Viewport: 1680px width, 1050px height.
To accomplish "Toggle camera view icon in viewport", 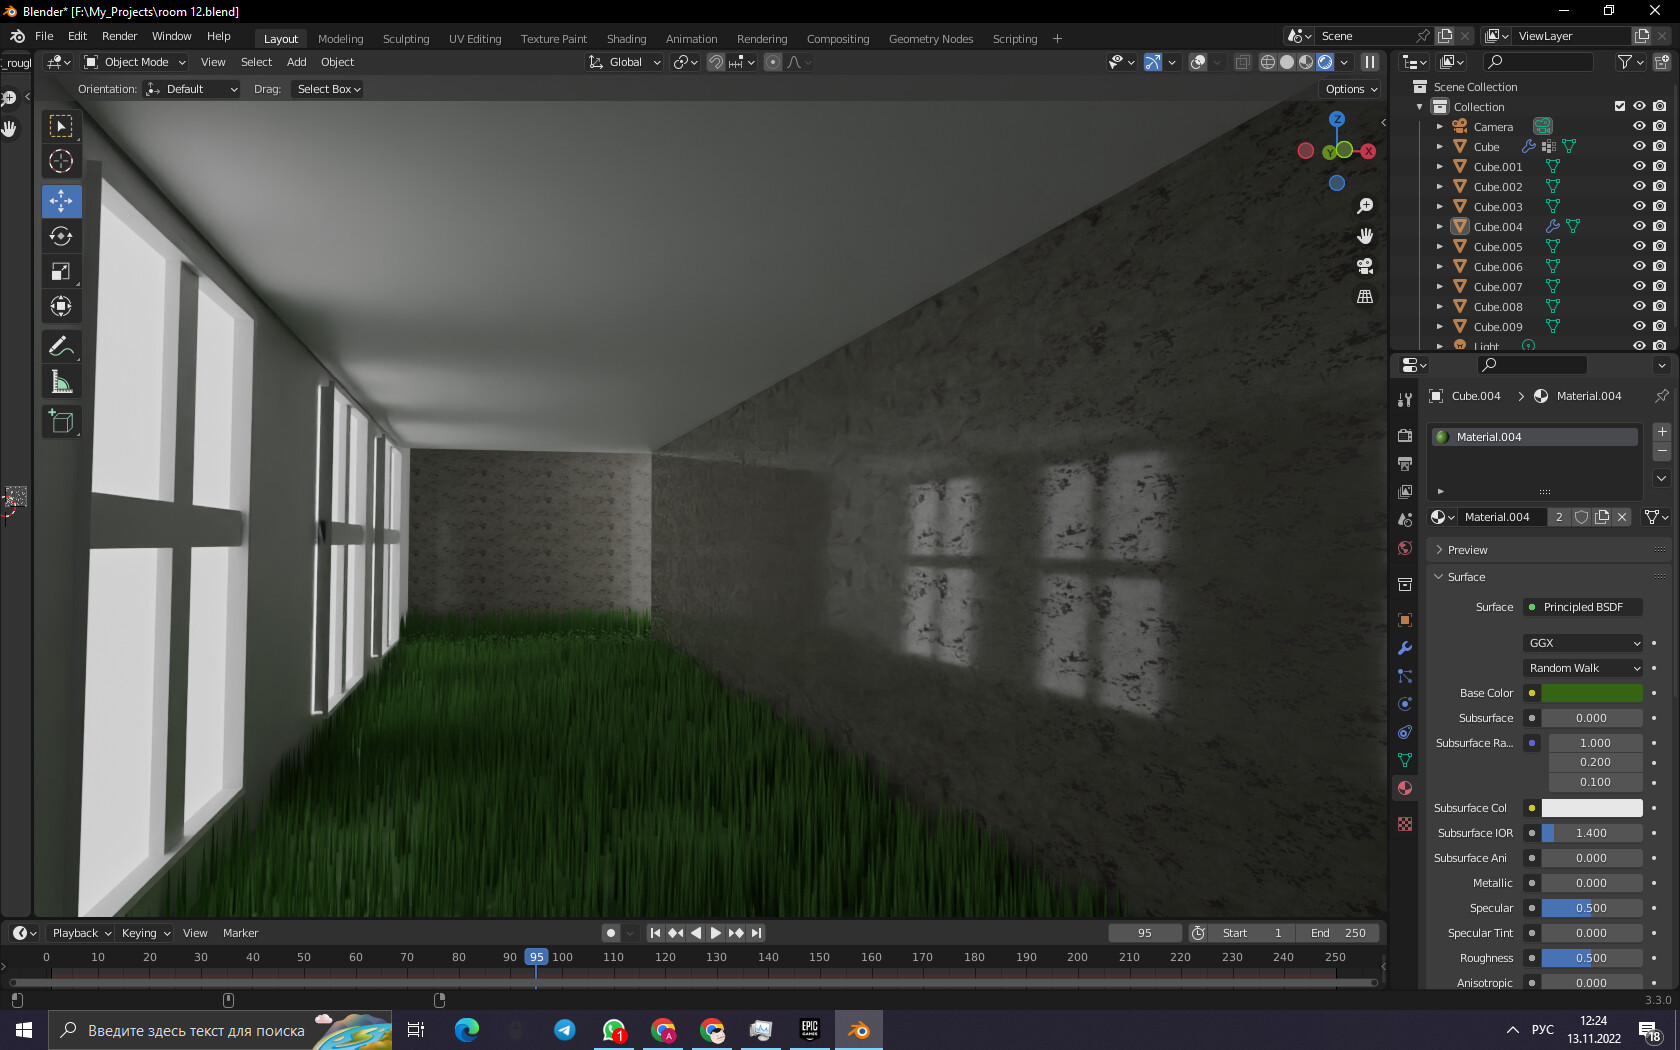I will point(1365,266).
